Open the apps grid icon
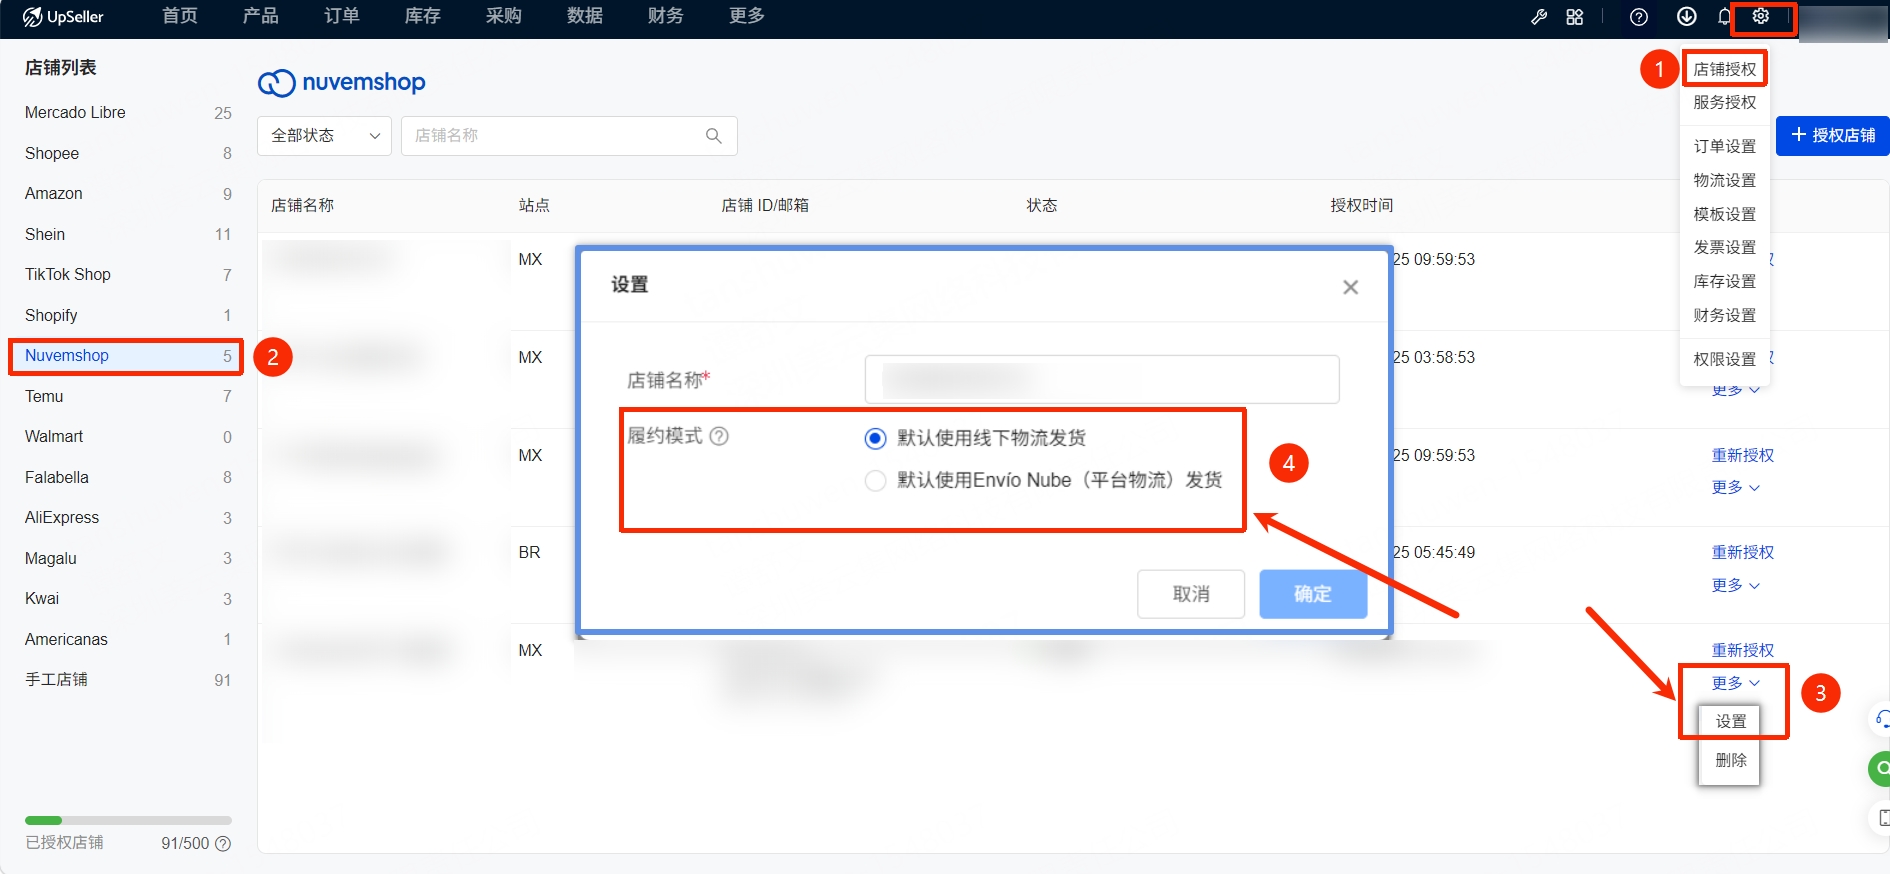 1575,17
